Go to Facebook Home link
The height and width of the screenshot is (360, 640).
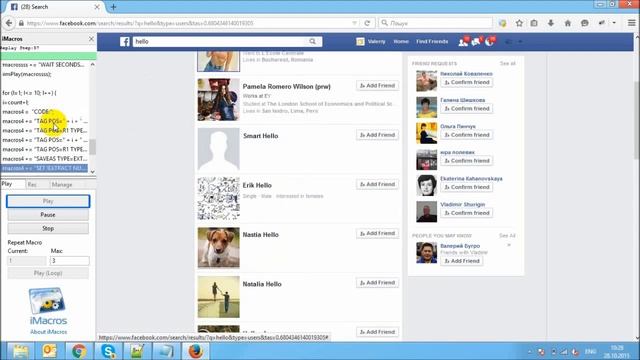point(401,42)
